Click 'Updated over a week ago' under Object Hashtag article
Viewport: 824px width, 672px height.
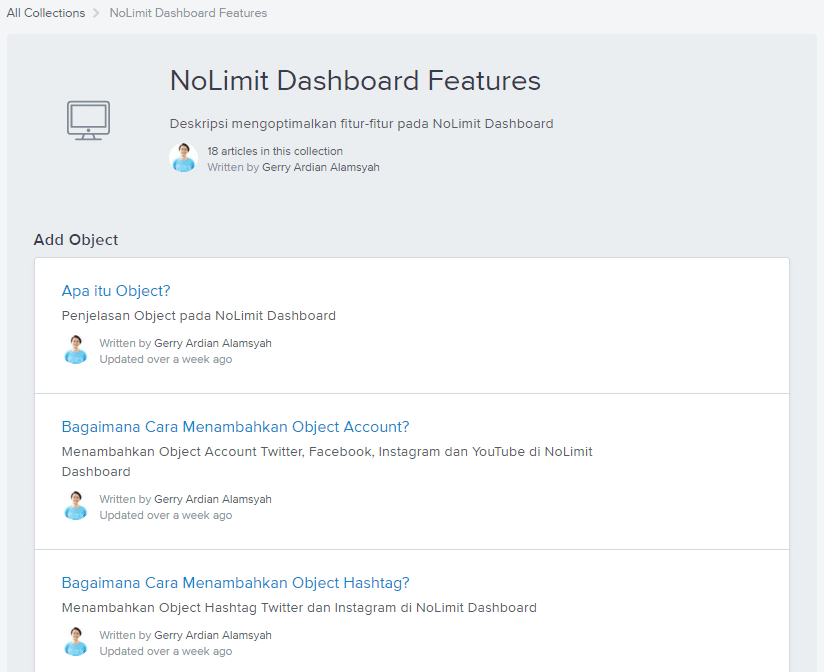166,652
